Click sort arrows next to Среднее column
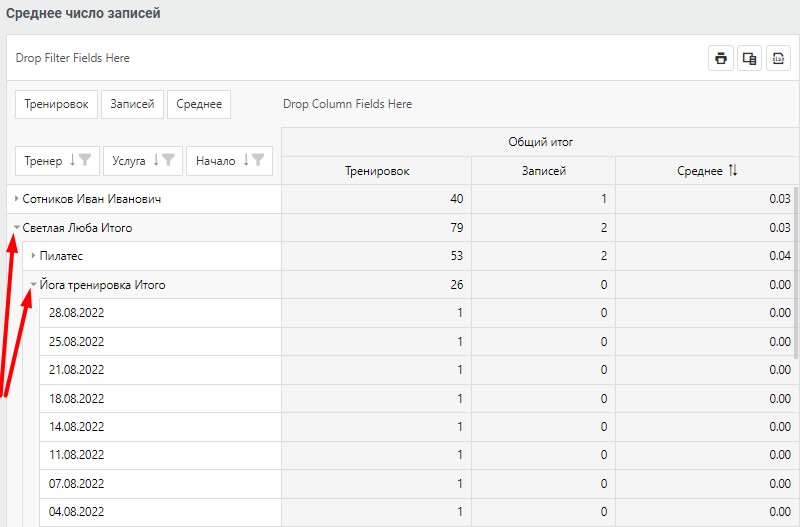The image size is (800, 527). tap(733, 170)
